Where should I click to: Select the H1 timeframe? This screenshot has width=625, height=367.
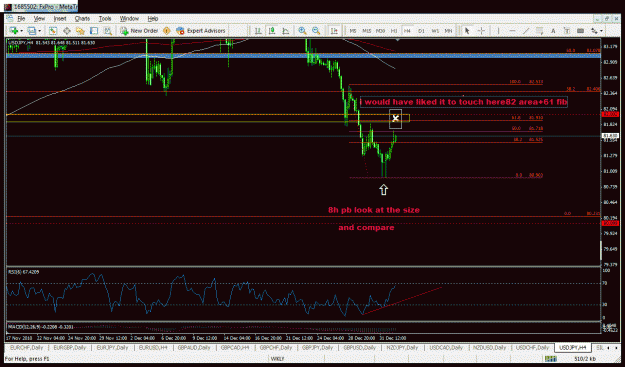[x=394, y=31]
